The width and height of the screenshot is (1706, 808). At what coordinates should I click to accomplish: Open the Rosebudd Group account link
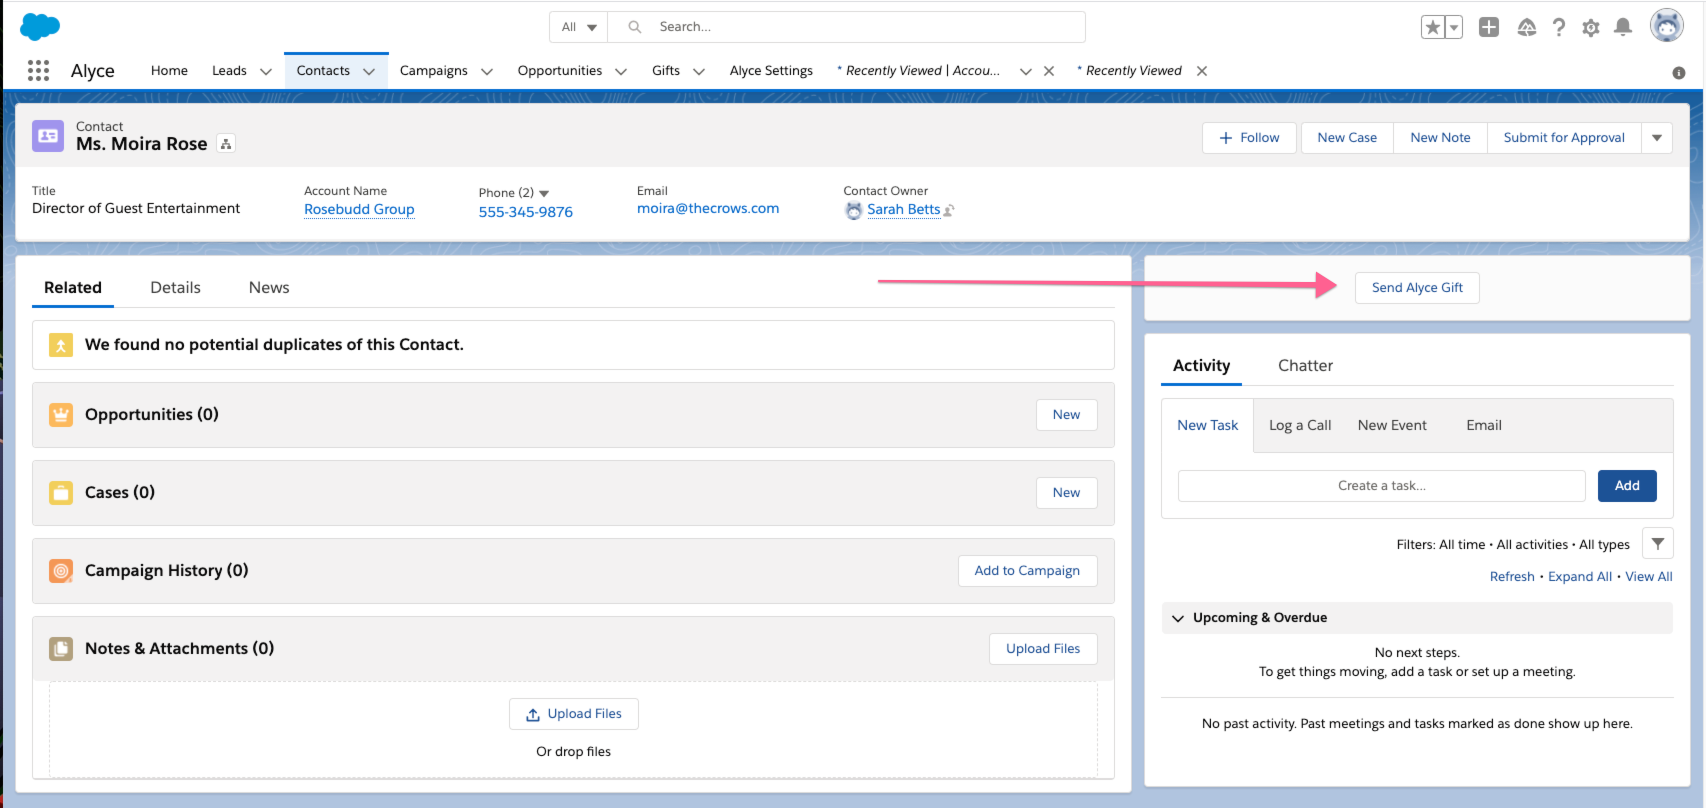tap(359, 210)
